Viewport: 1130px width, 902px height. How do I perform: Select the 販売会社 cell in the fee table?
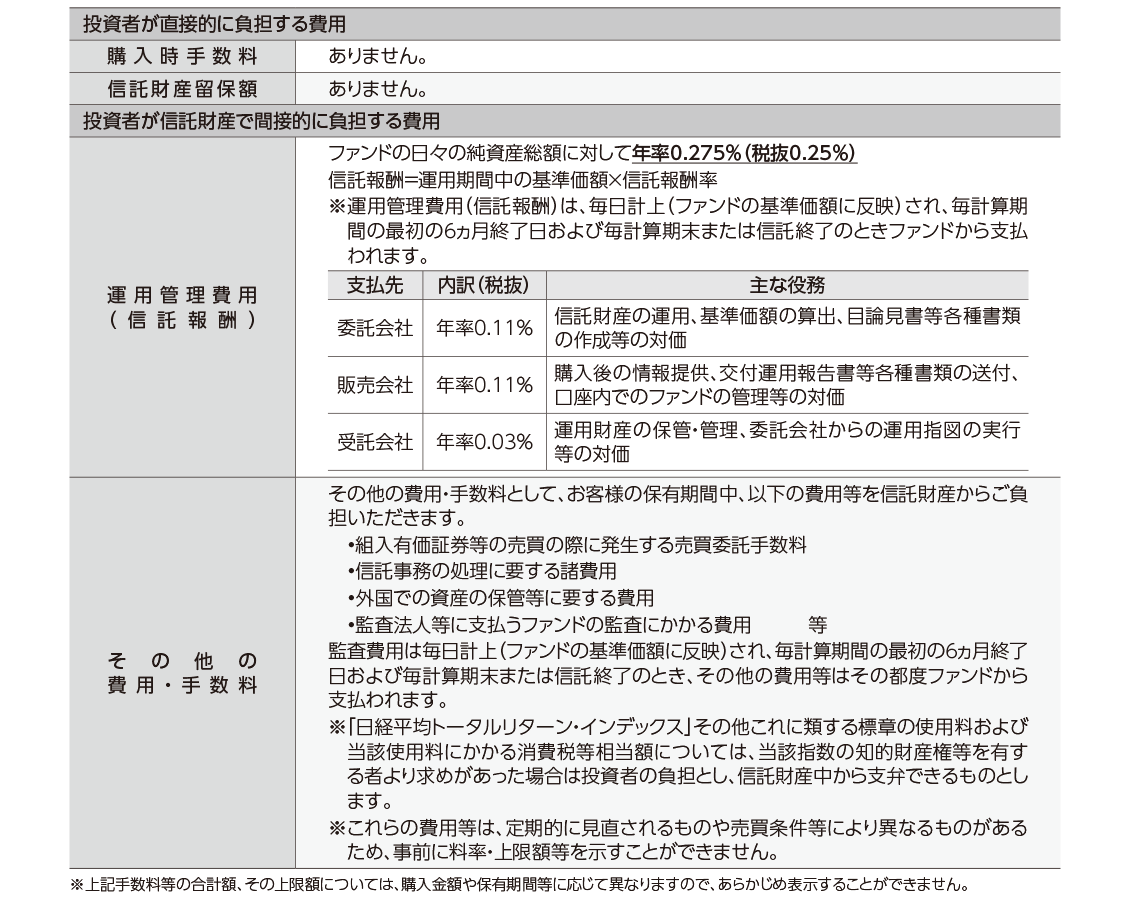(375, 385)
